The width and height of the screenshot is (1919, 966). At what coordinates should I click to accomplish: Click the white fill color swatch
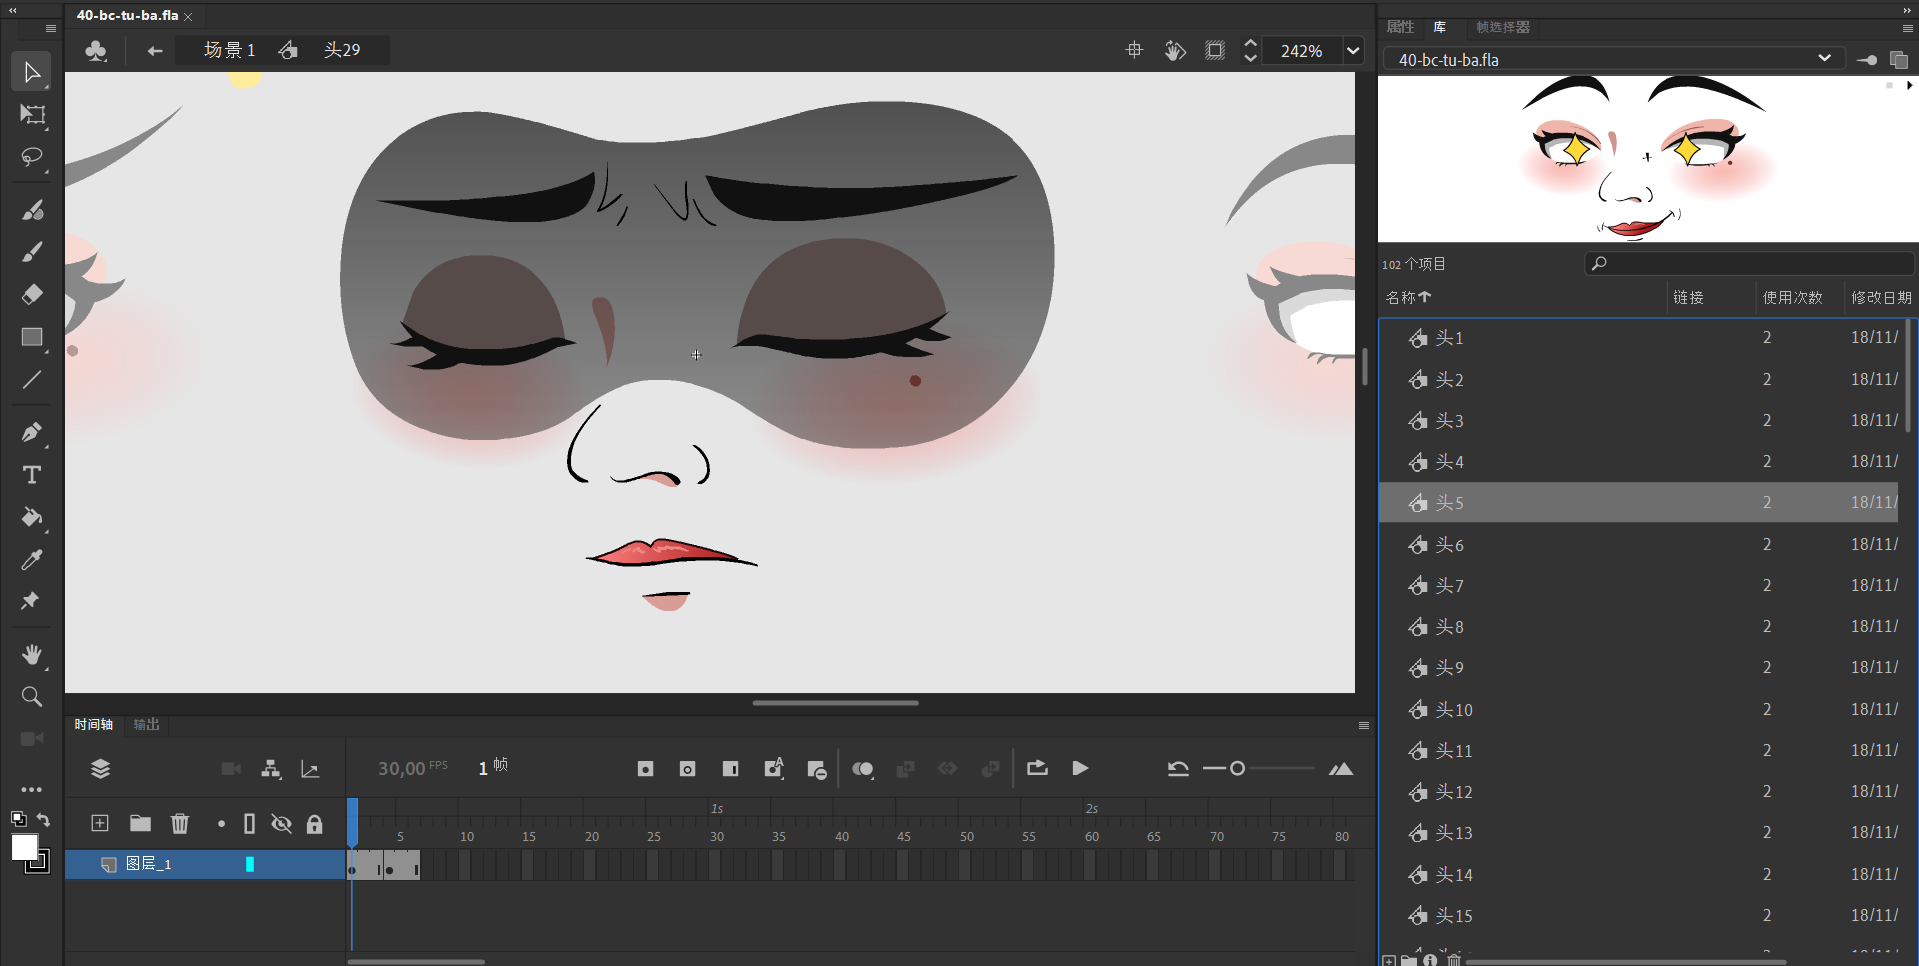[x=24, y=847]
